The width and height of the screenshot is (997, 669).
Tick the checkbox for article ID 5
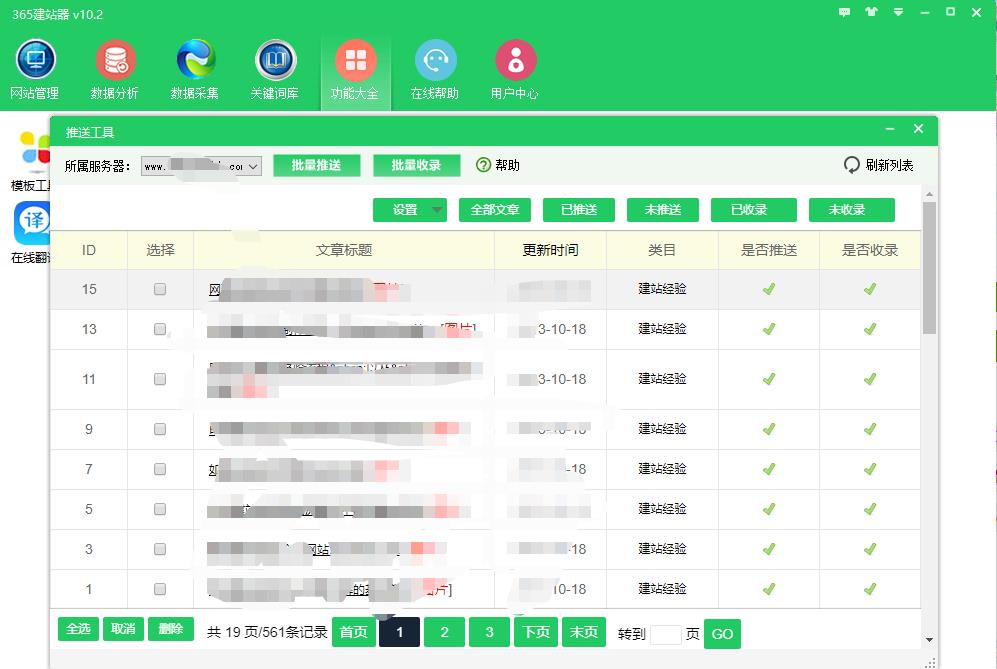point(160,509)
